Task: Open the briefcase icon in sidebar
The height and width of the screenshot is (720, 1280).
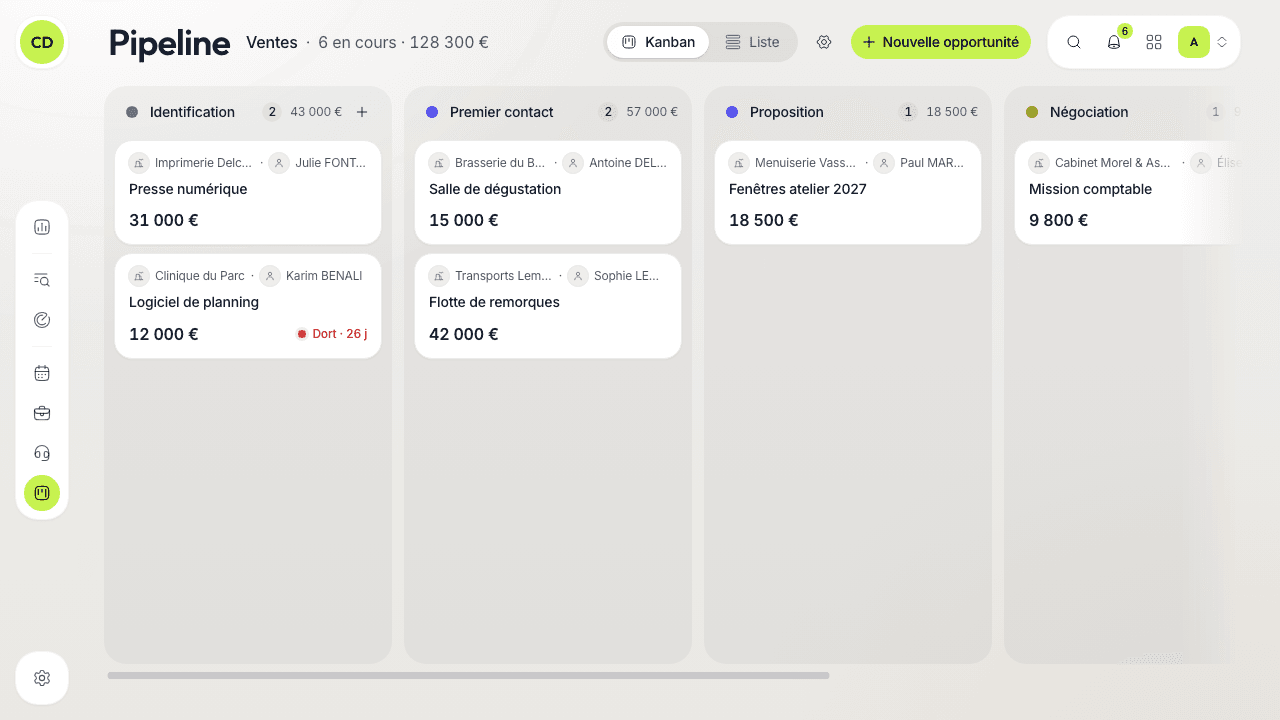Action: (x=42, y=413)
